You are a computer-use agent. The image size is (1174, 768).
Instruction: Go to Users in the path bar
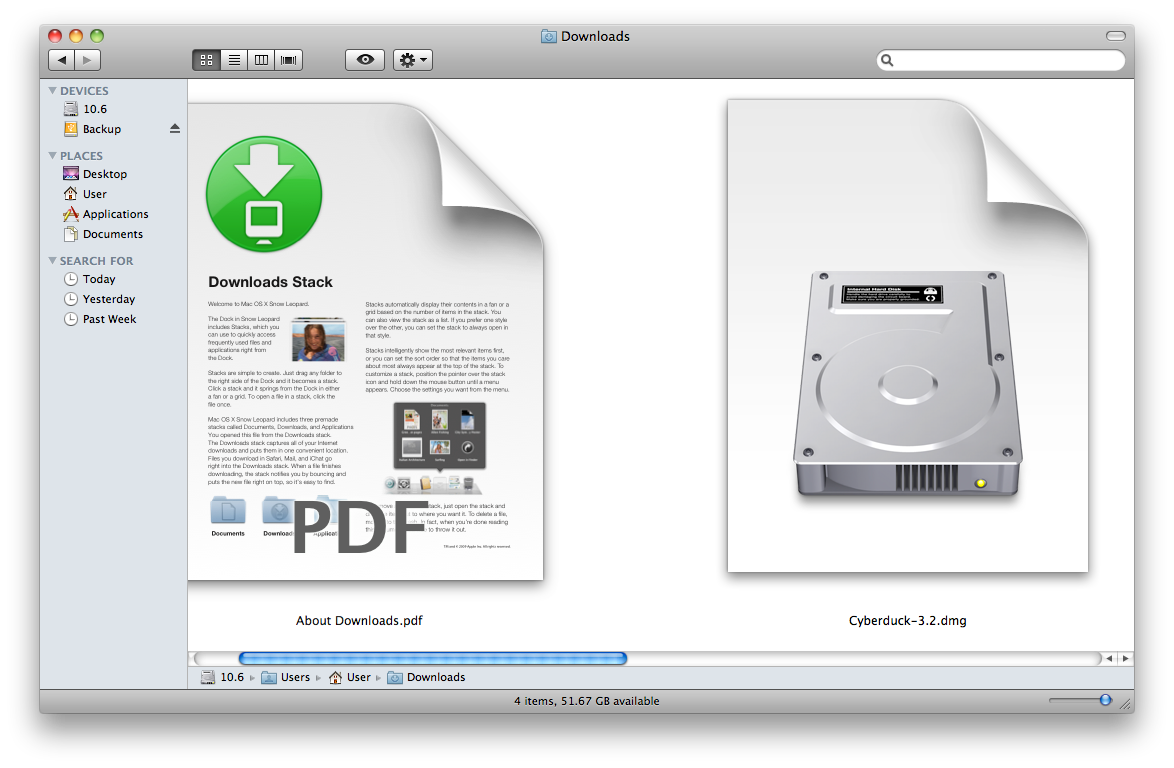(285, 677)
